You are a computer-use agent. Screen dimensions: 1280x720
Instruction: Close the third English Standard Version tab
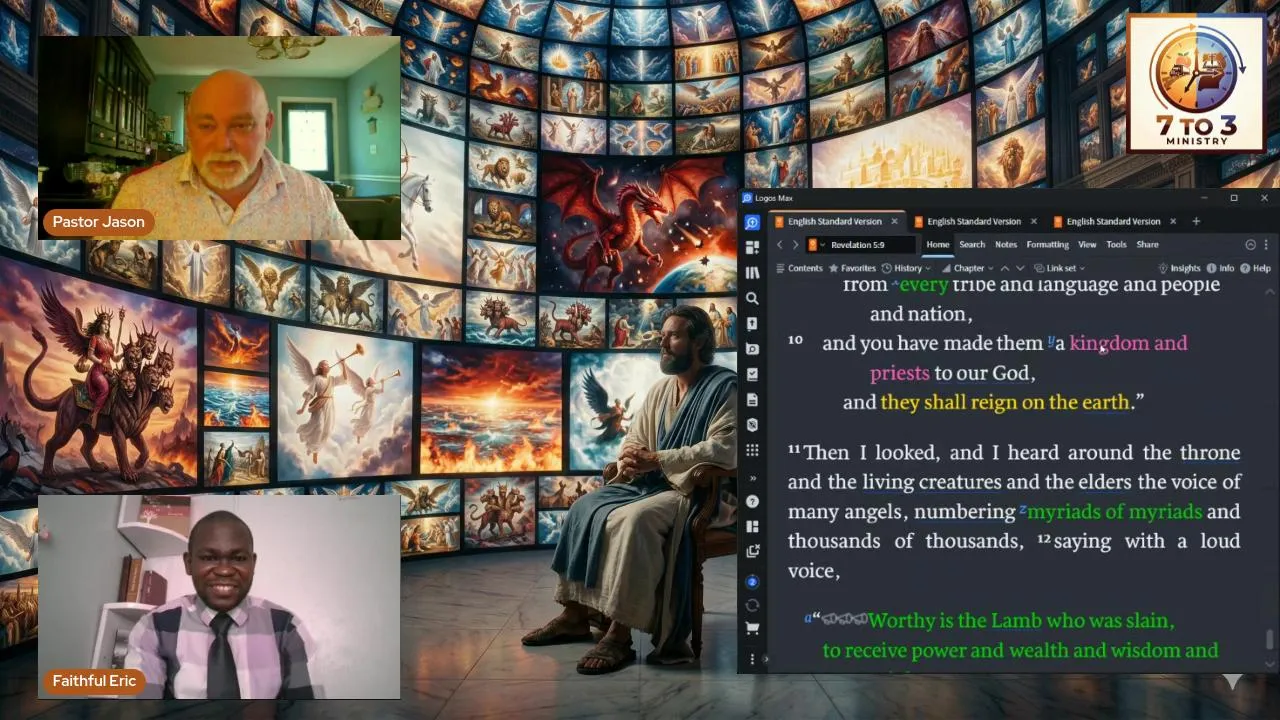1173,222
